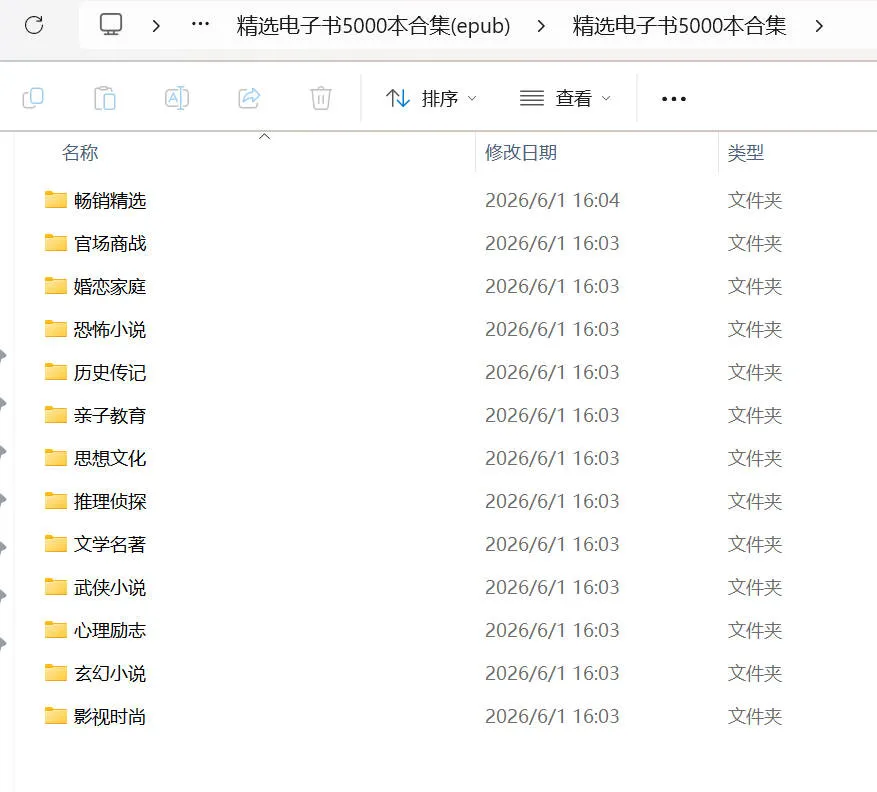Click the folder icon of 影视时尚

(x=56, y=715)
